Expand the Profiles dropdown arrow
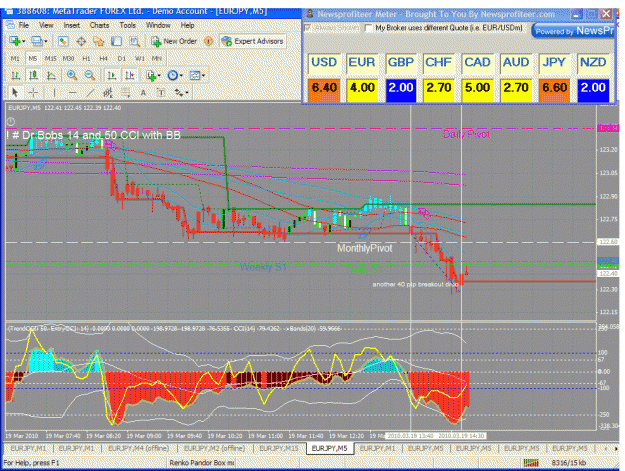Screen dimensions: 625x471 point(46,41)
